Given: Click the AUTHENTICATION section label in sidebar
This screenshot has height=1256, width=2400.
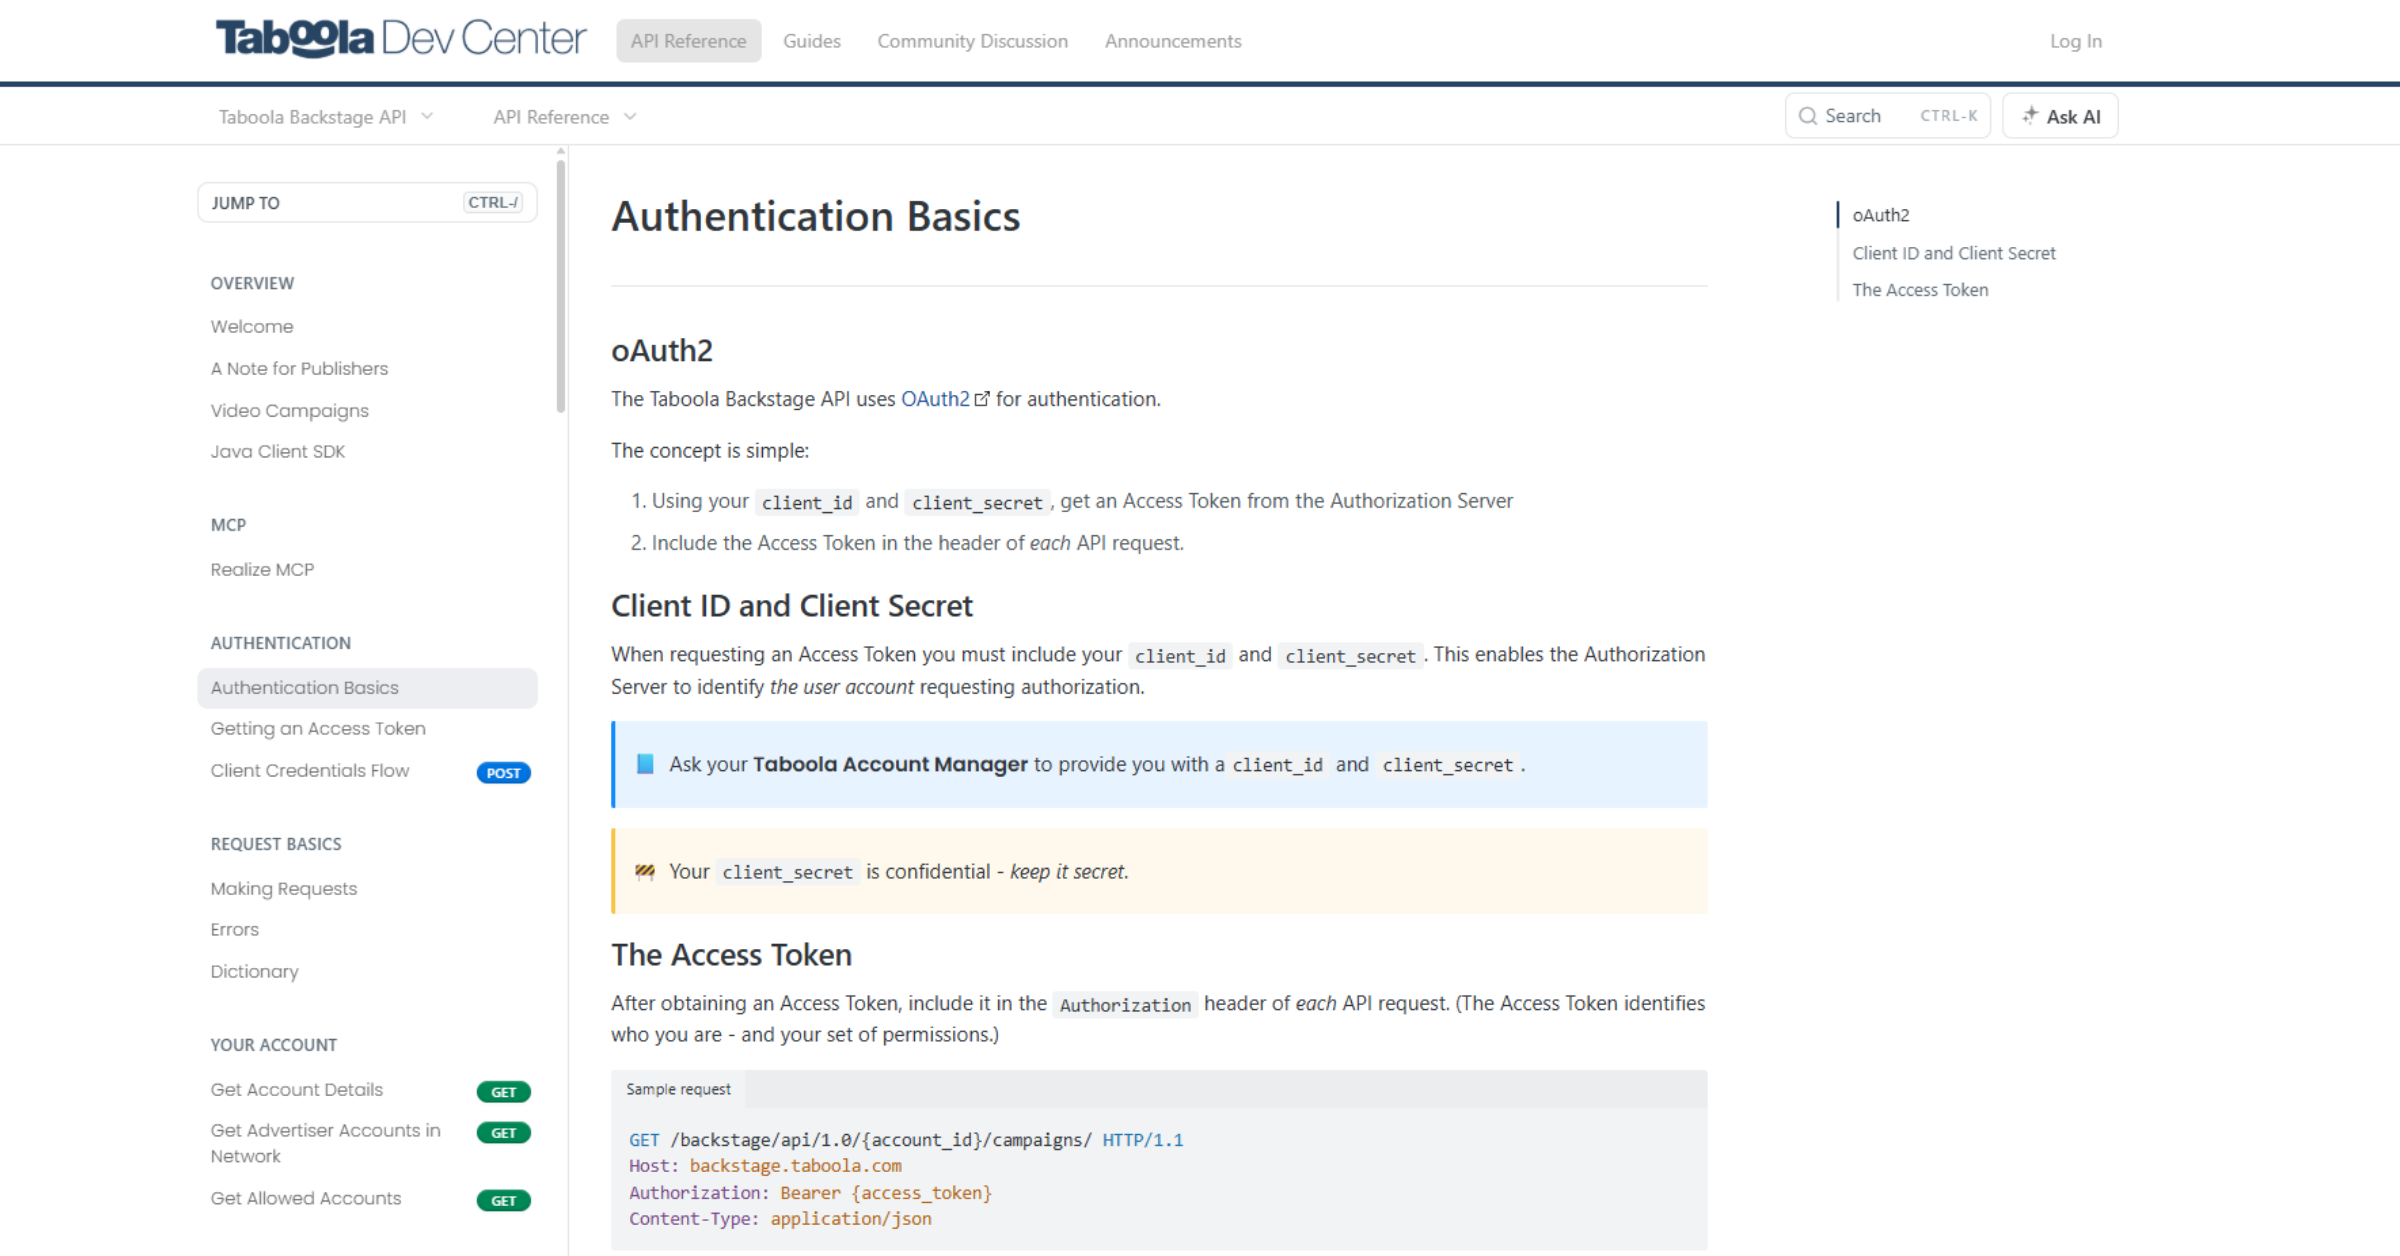Looking at the screenshot, I should coord(280,644).
